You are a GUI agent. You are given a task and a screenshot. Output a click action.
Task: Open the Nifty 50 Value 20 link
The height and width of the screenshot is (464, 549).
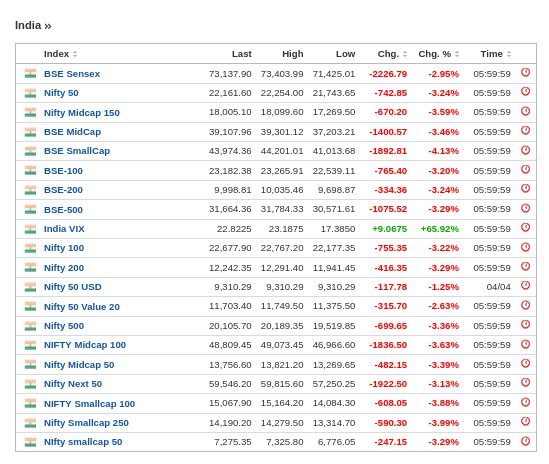point(82,307)
